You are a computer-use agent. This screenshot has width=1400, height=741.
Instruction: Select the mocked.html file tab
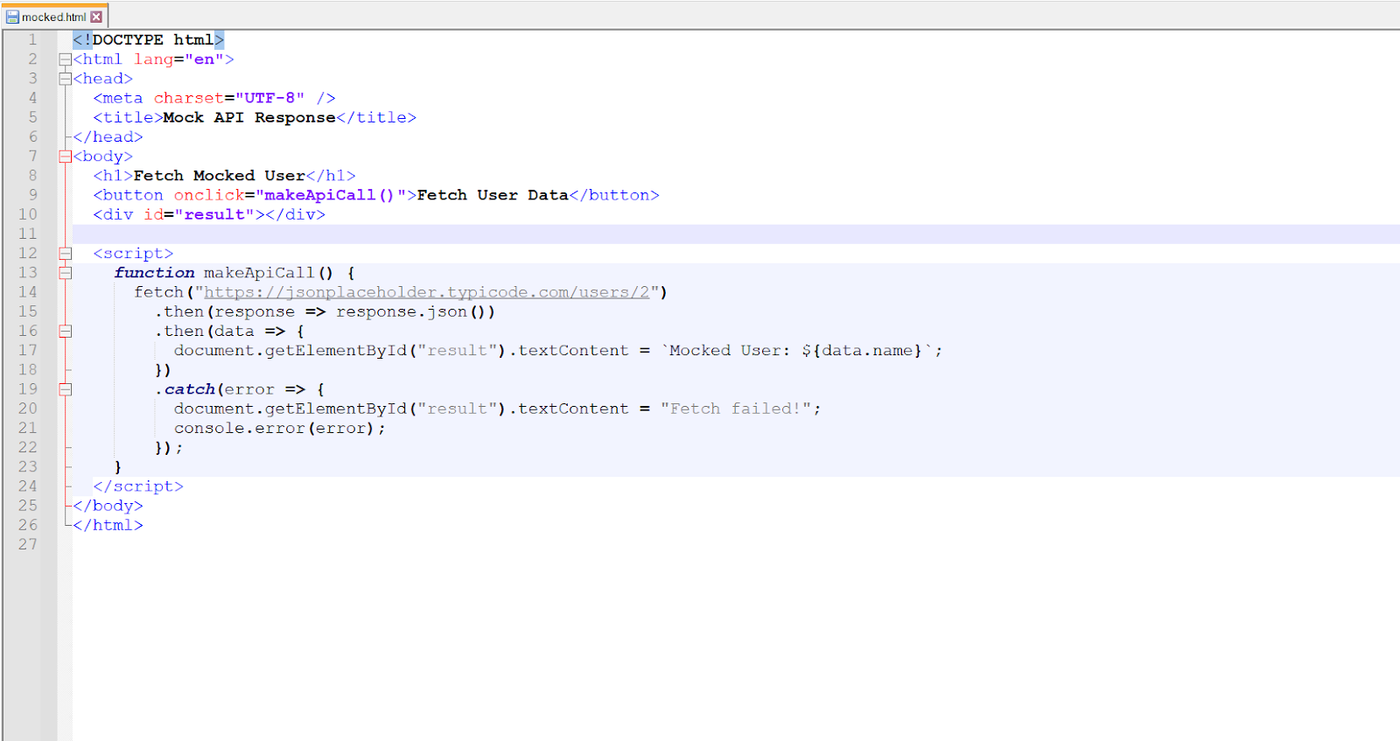(54, 16)
